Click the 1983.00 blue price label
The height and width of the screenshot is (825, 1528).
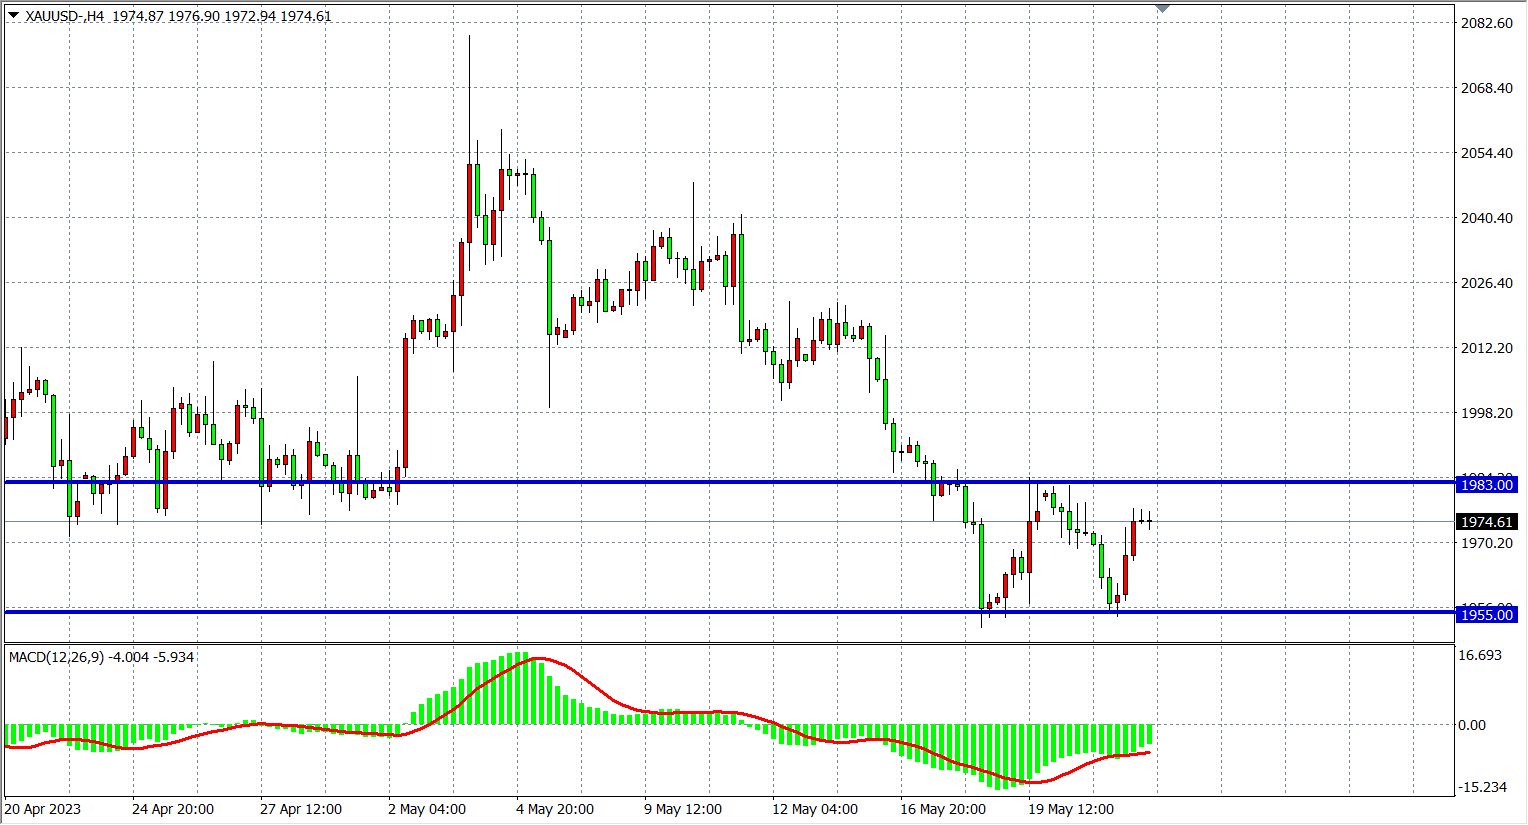pyautogui.click(x=1487, y=485)
